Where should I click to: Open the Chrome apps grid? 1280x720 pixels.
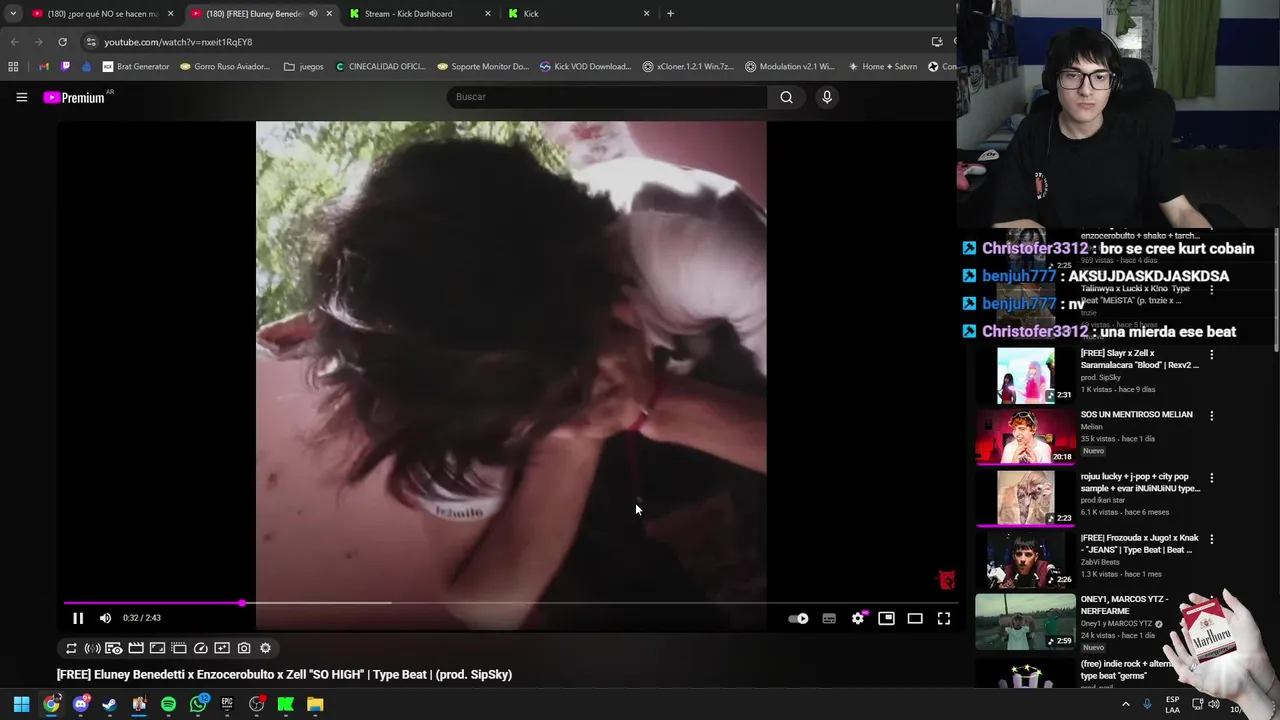click(x=13, y=67)
